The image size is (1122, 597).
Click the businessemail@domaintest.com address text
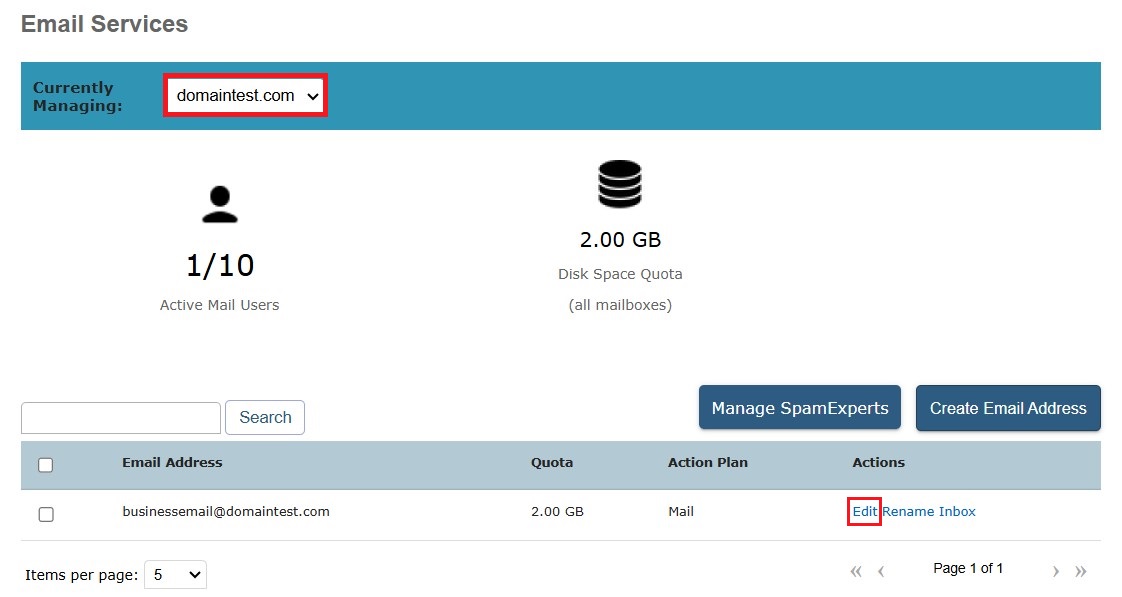click(225, 511)
